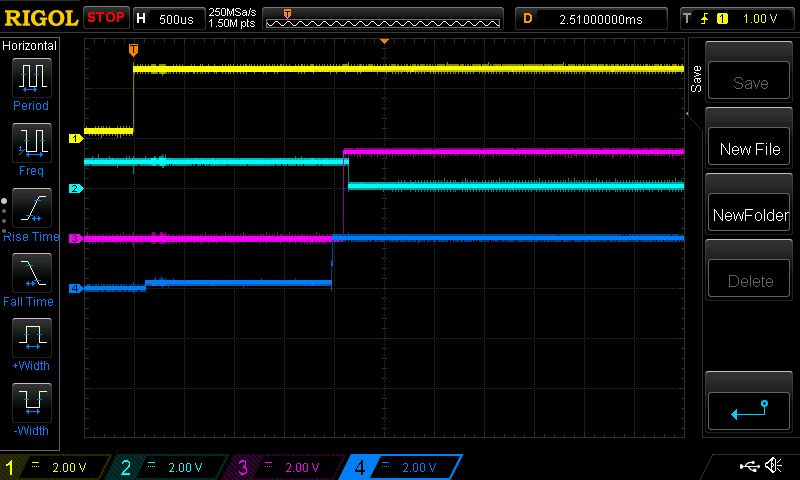Viewport: 800px width, 480px height.
Task: Select the Period measurement icon
Action: tap(31, 78)
